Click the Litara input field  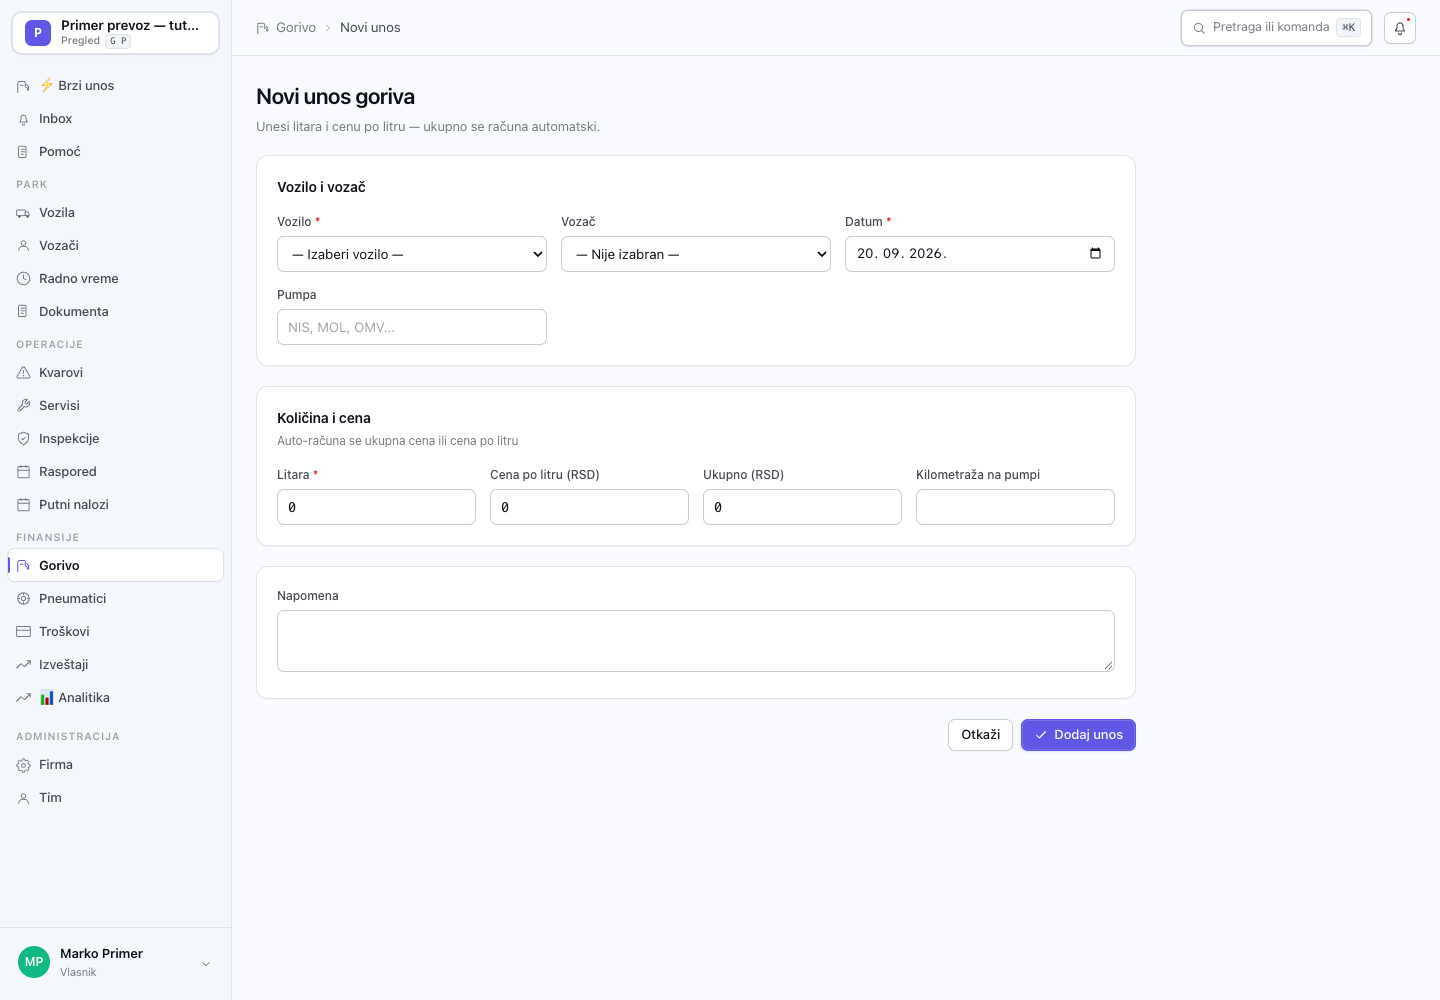point(376,507)
